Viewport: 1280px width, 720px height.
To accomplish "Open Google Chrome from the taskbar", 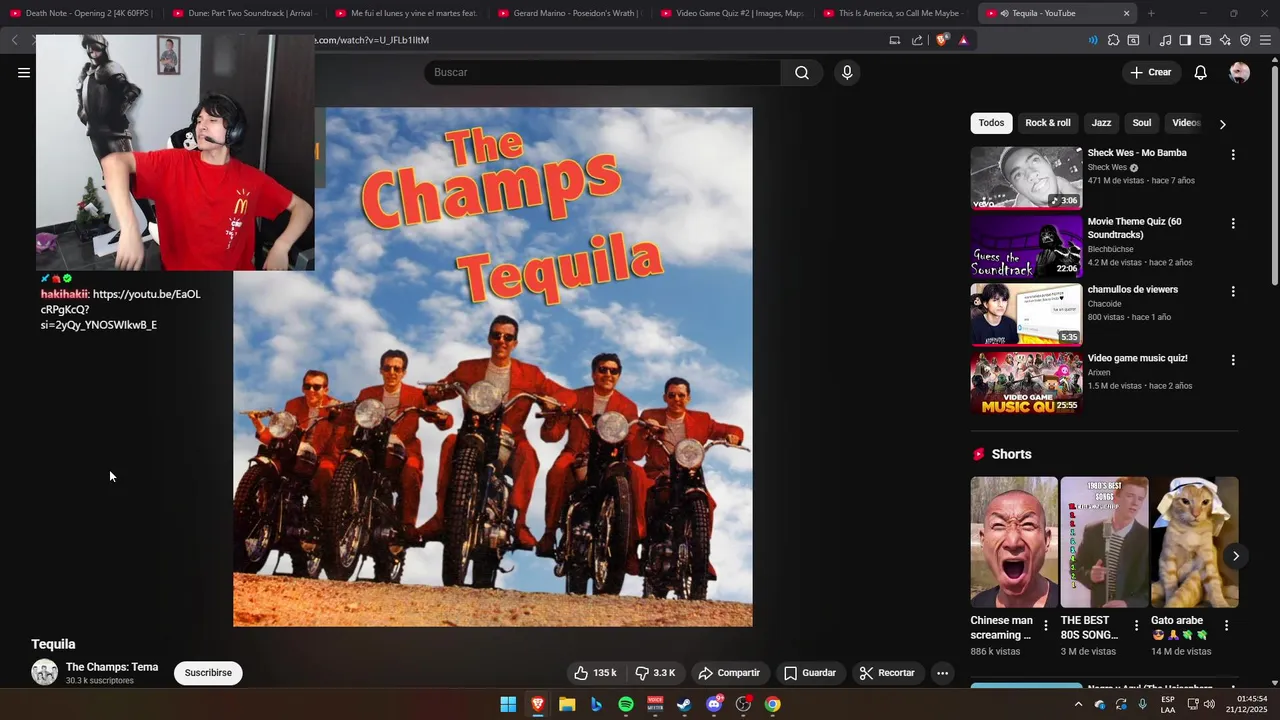I will [772, 704].
